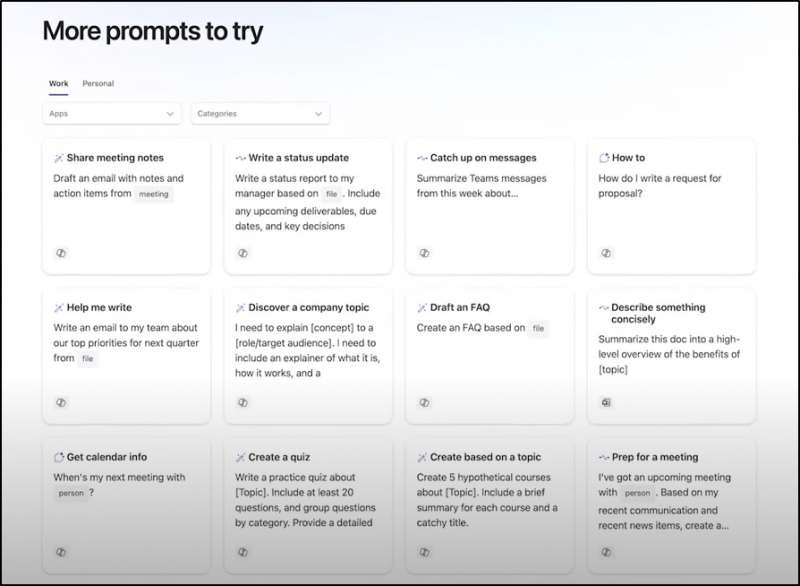Click the Copilot icon in Catch up on messages card
Screen dimensions: 800x586
pyautogui.click(x=424, y=253)
